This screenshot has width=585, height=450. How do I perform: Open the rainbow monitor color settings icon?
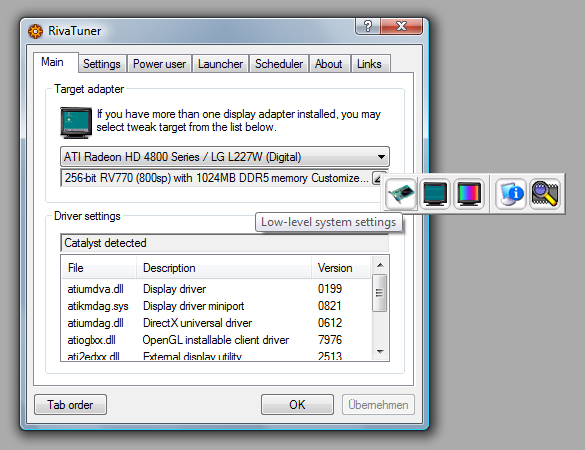[469, 194]
